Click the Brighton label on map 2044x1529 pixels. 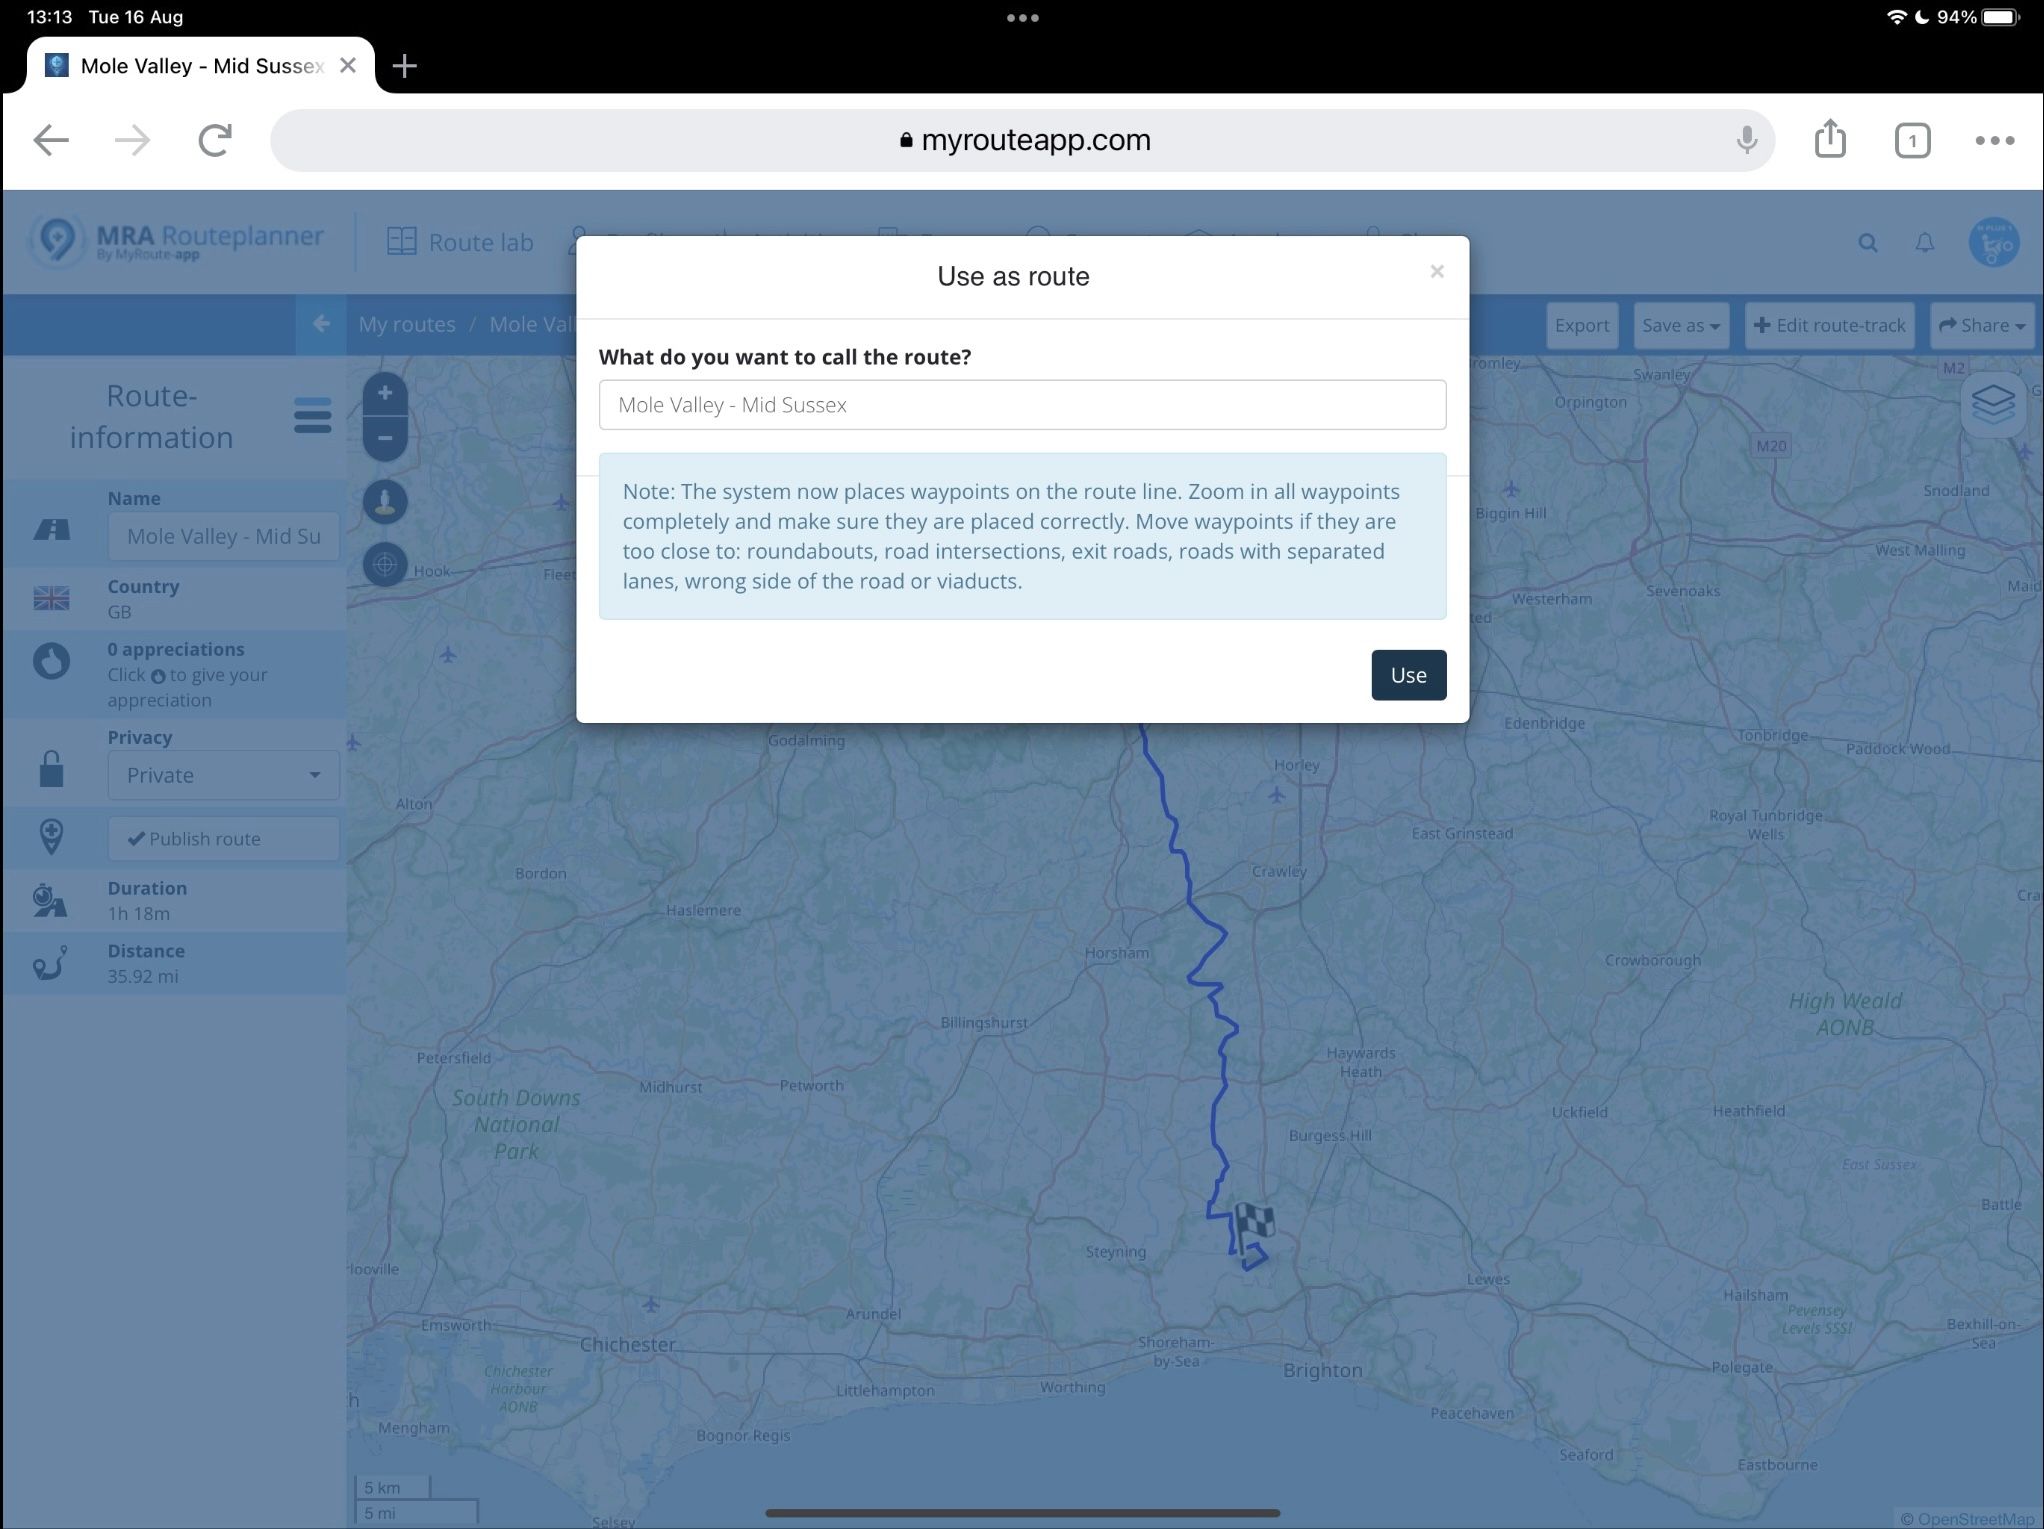[x=1322, y=1370]
